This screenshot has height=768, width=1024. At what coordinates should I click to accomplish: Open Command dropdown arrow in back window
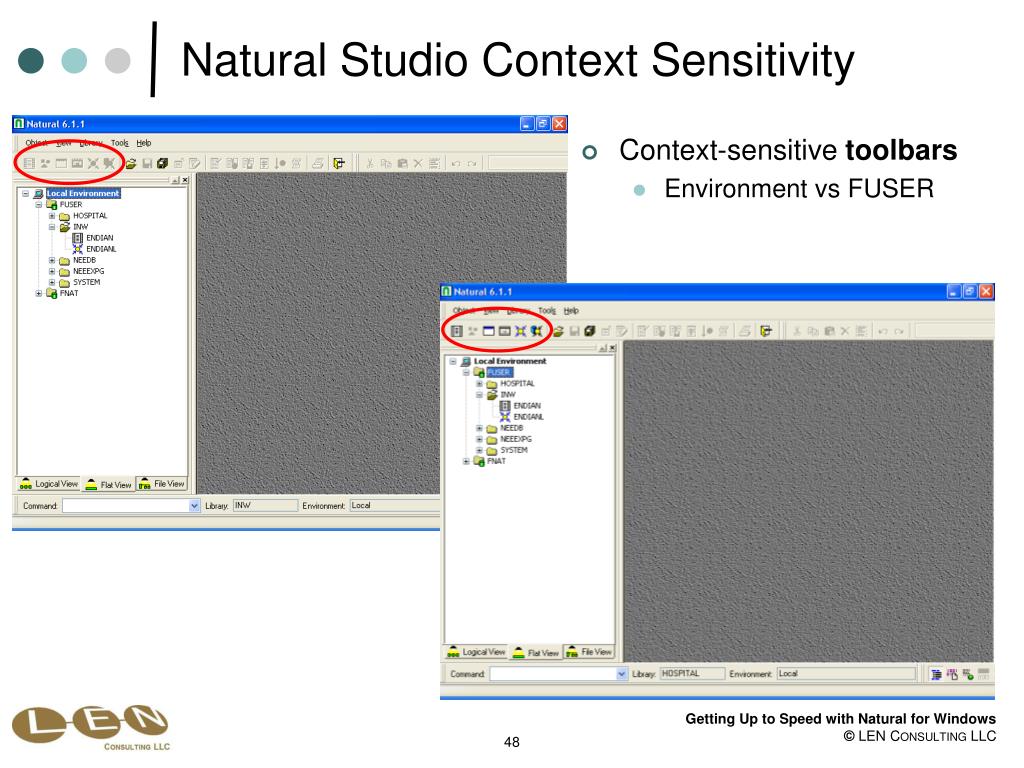pyautogui.click(x=195, y=505)
